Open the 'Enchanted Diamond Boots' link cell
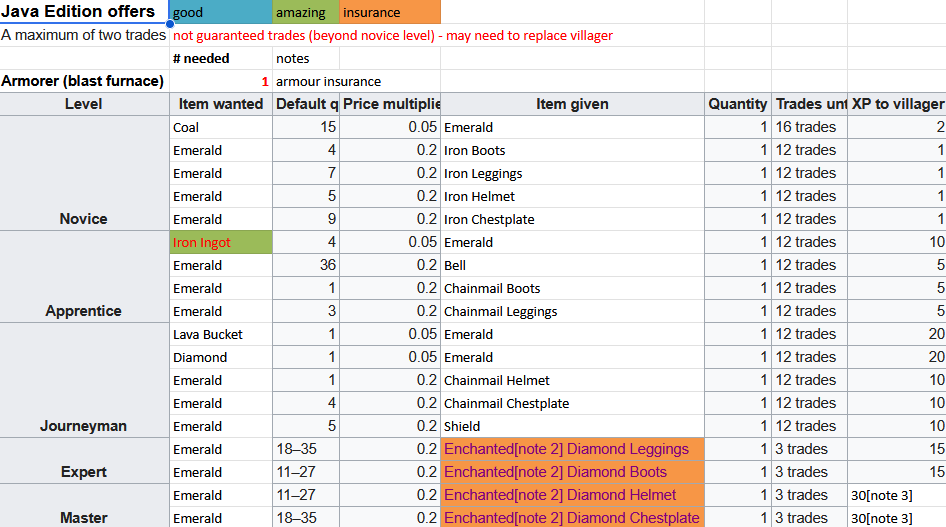Image resolution: width=946 pixels, height=527 pixels. coord(572,472)
